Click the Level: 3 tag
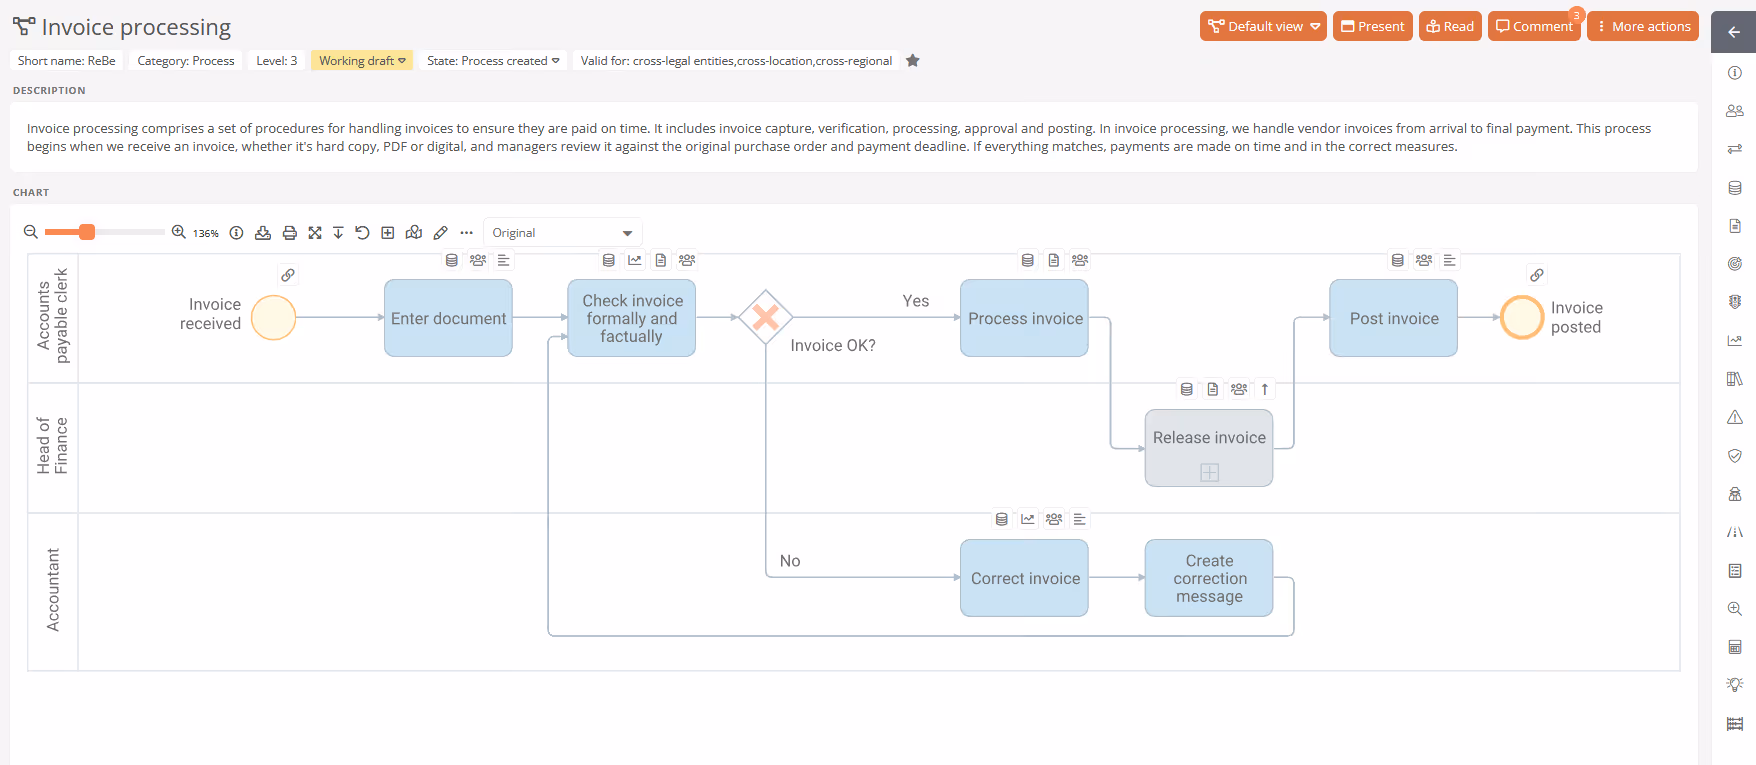The width and height of the screenshot is (1756, 765). (x=277, y=61)
